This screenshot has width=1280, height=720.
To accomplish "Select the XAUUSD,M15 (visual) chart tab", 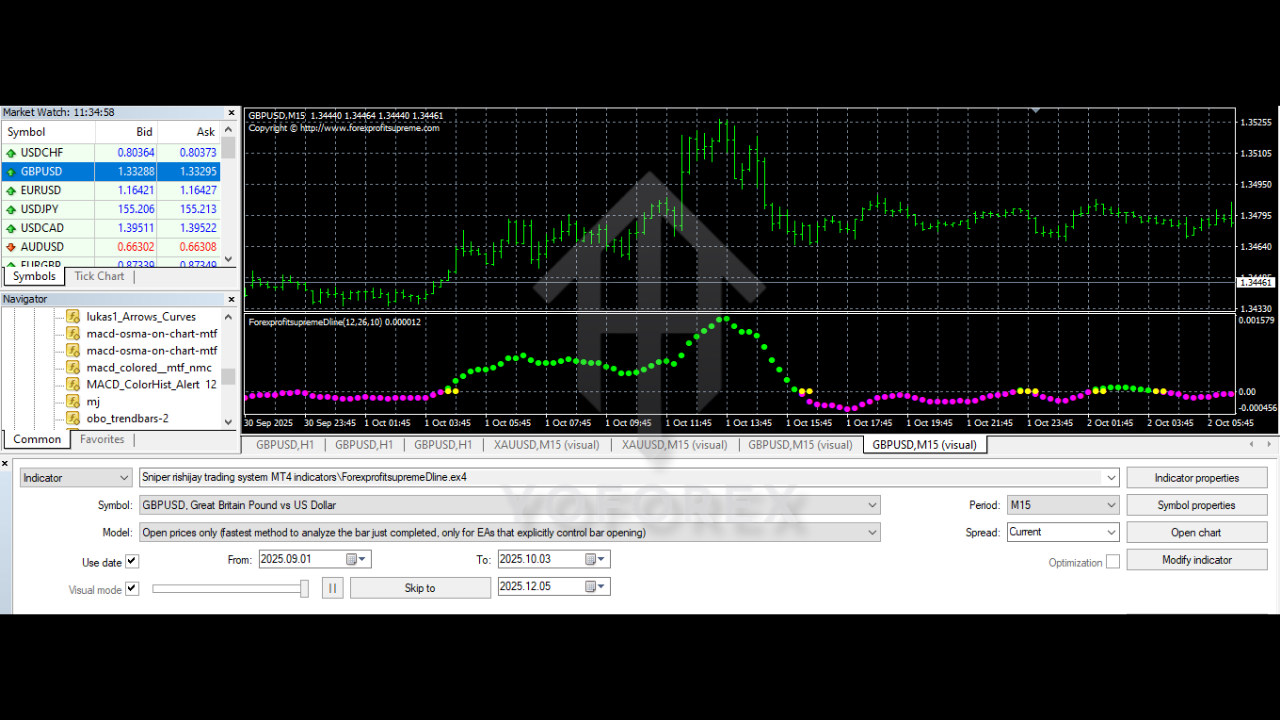I will pos(545,444).
